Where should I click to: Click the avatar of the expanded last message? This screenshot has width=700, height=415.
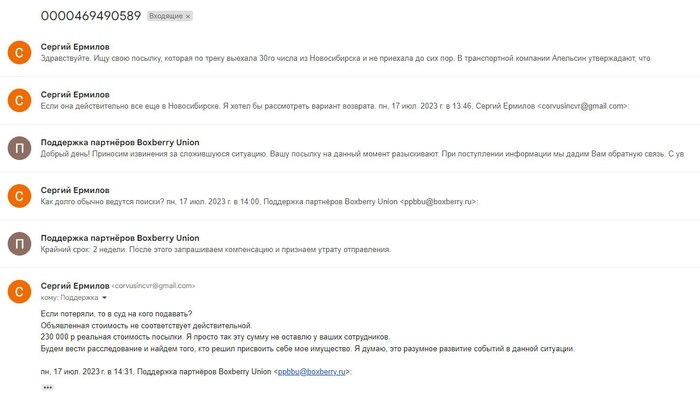pos(18,291)
